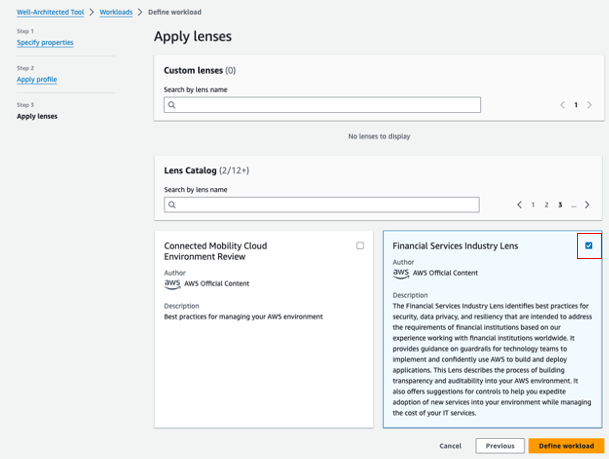This screenshot has height=459, width=609.
Task: Check the Connected Mobility Cloud Environment Review checkbox
Action: tap(360, 245)
